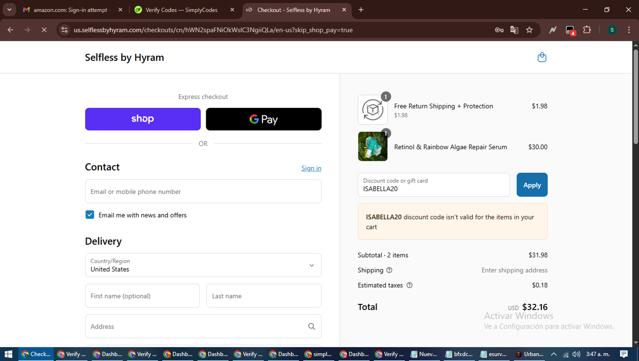This screenshot has height=361, width=639.
Task: Open the notification center icon
Action: [624, 354]
